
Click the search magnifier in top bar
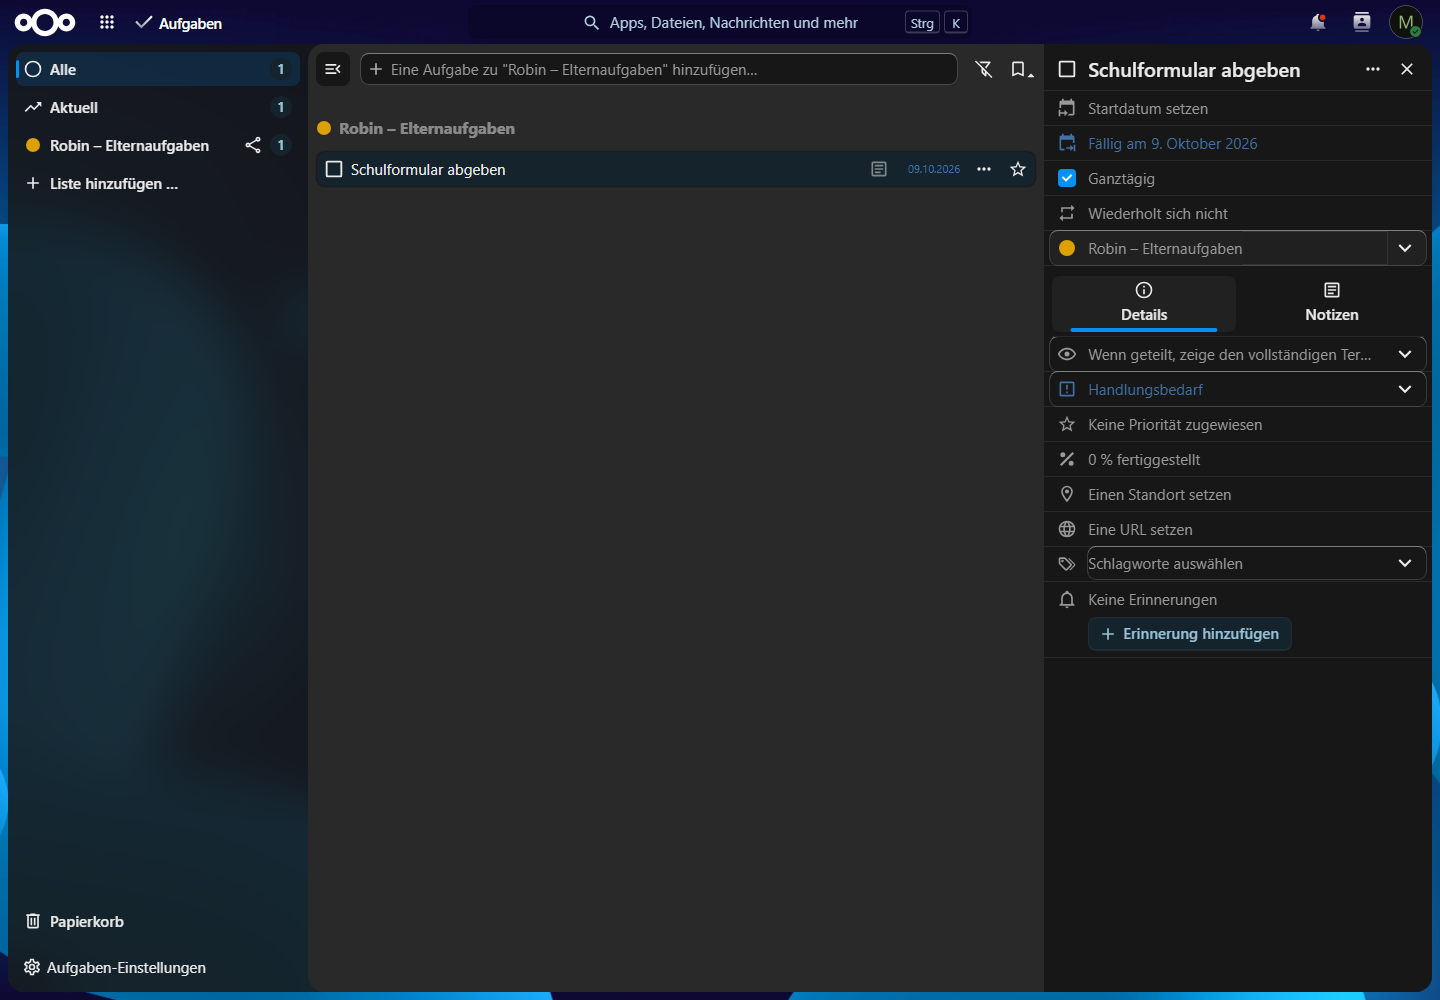592,22
